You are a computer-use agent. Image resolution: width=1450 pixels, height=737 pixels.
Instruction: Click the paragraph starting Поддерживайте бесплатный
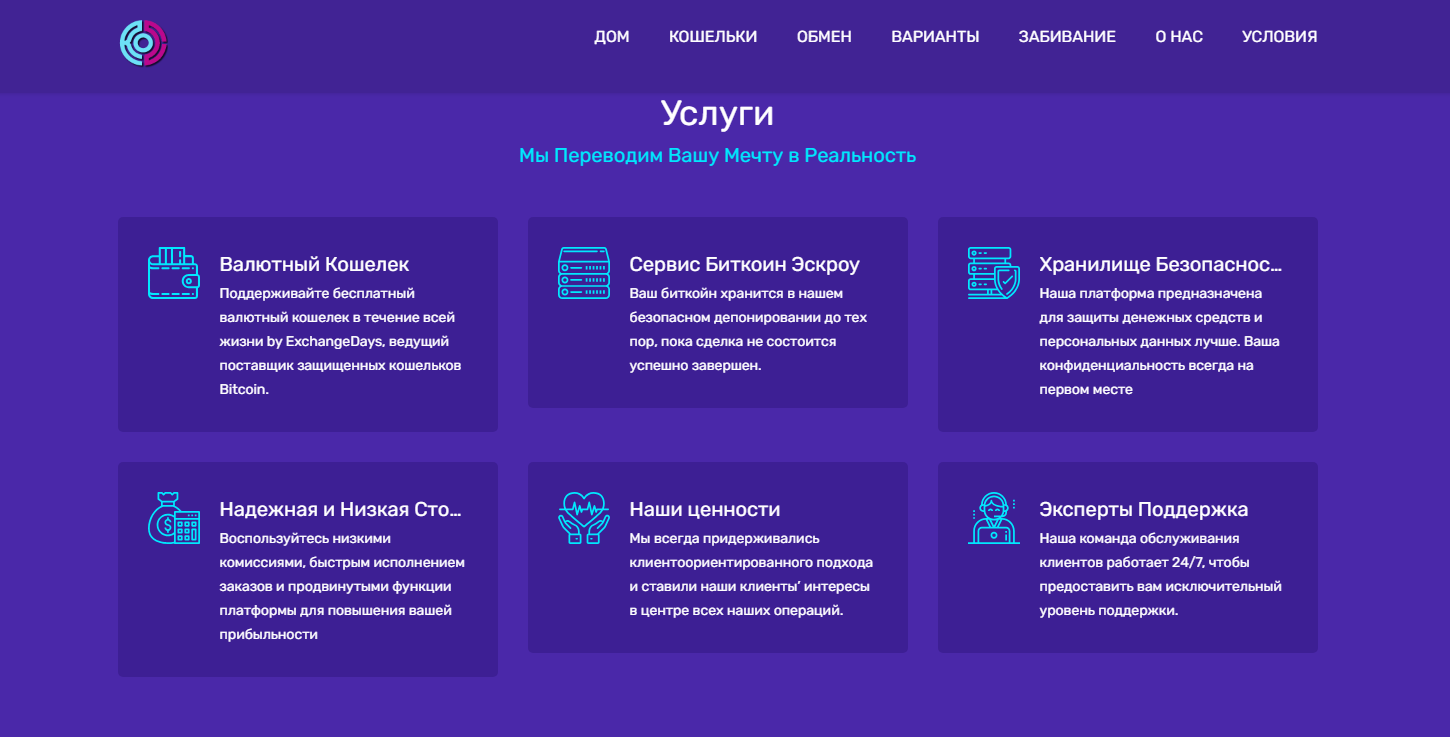point(340,341)
